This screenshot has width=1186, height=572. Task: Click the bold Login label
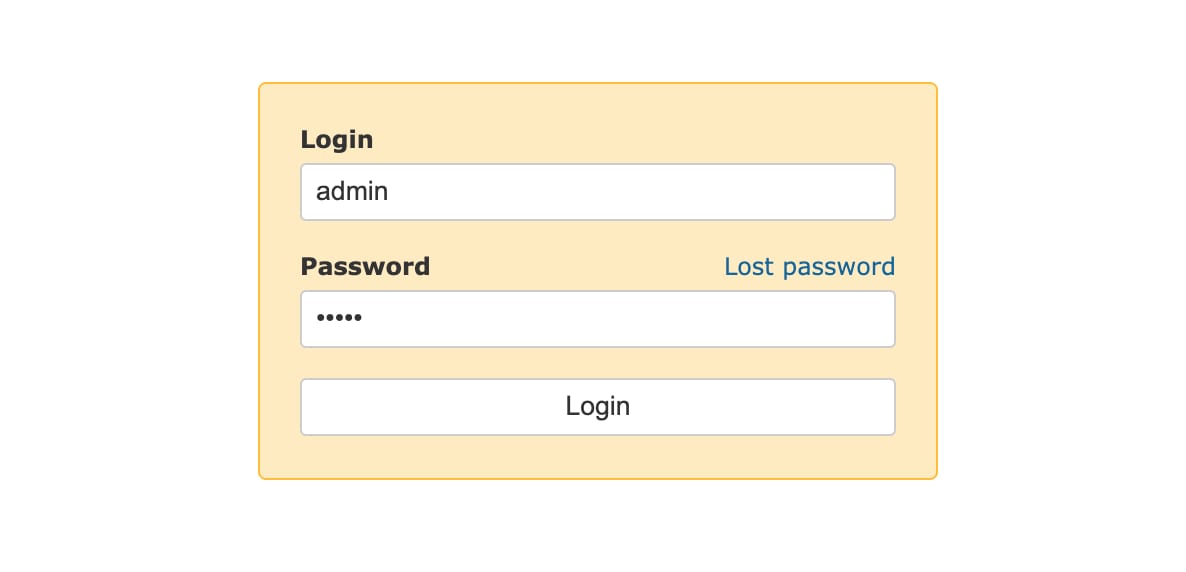pyautogui.click(x=336, y=140)
